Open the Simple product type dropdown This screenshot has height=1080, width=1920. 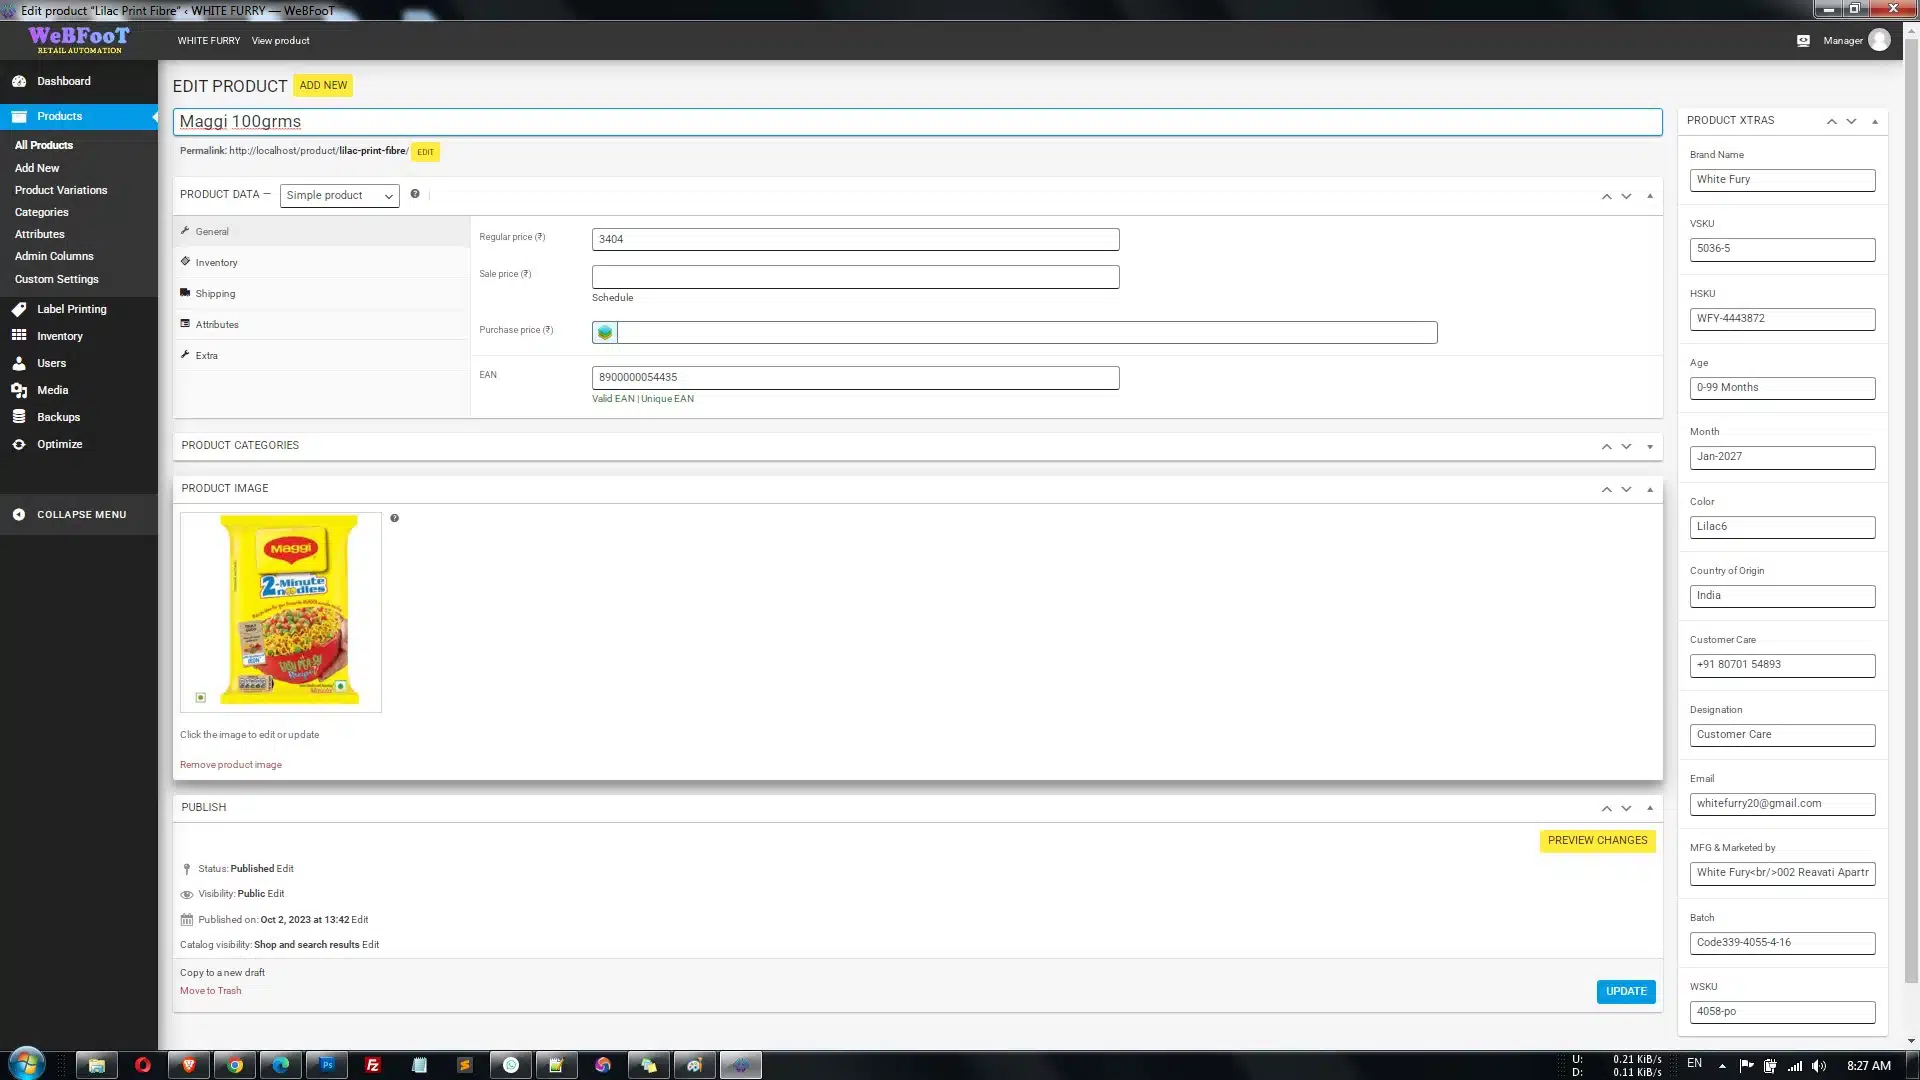coord(339,196)
